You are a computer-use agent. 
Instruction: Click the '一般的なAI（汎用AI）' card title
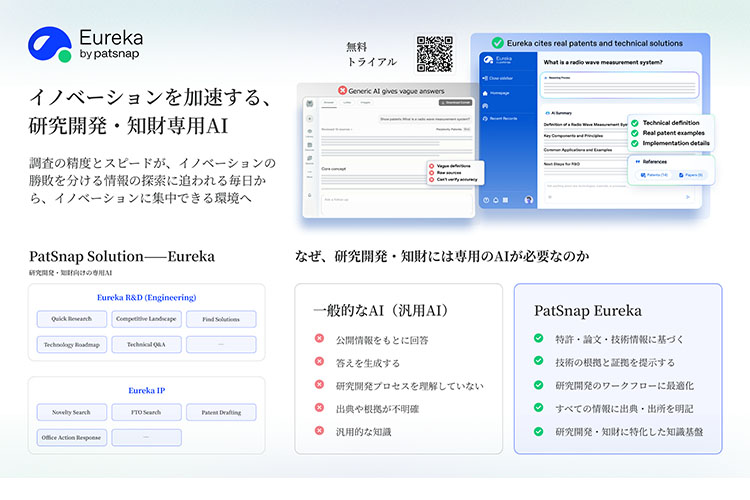coord(381,311)
